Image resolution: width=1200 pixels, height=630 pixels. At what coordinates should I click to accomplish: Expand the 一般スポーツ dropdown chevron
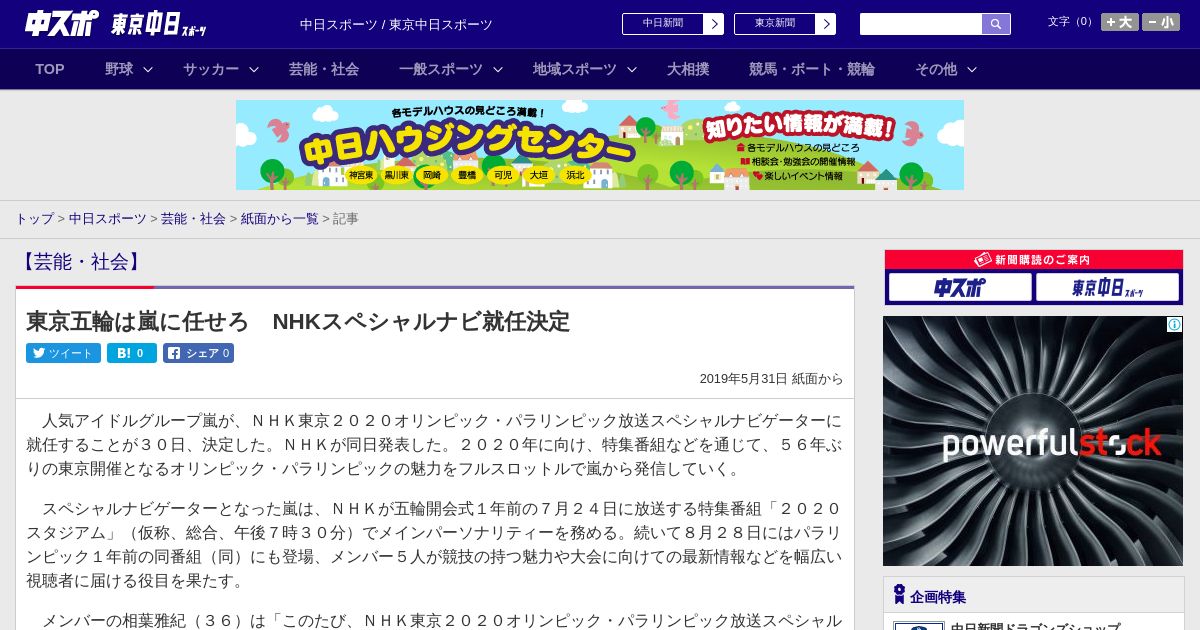pyautogui.click(x=498, y=69)
